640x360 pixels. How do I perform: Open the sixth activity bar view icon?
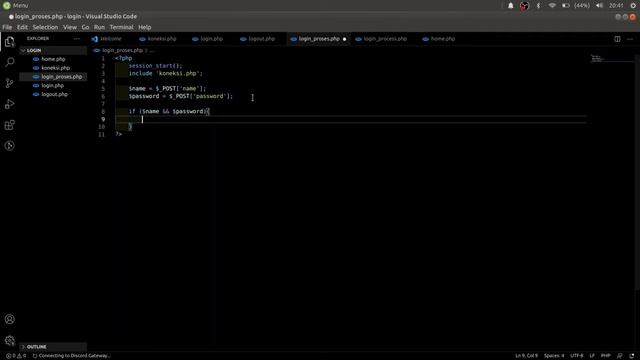pyautogui.click(x=9, y=146)
